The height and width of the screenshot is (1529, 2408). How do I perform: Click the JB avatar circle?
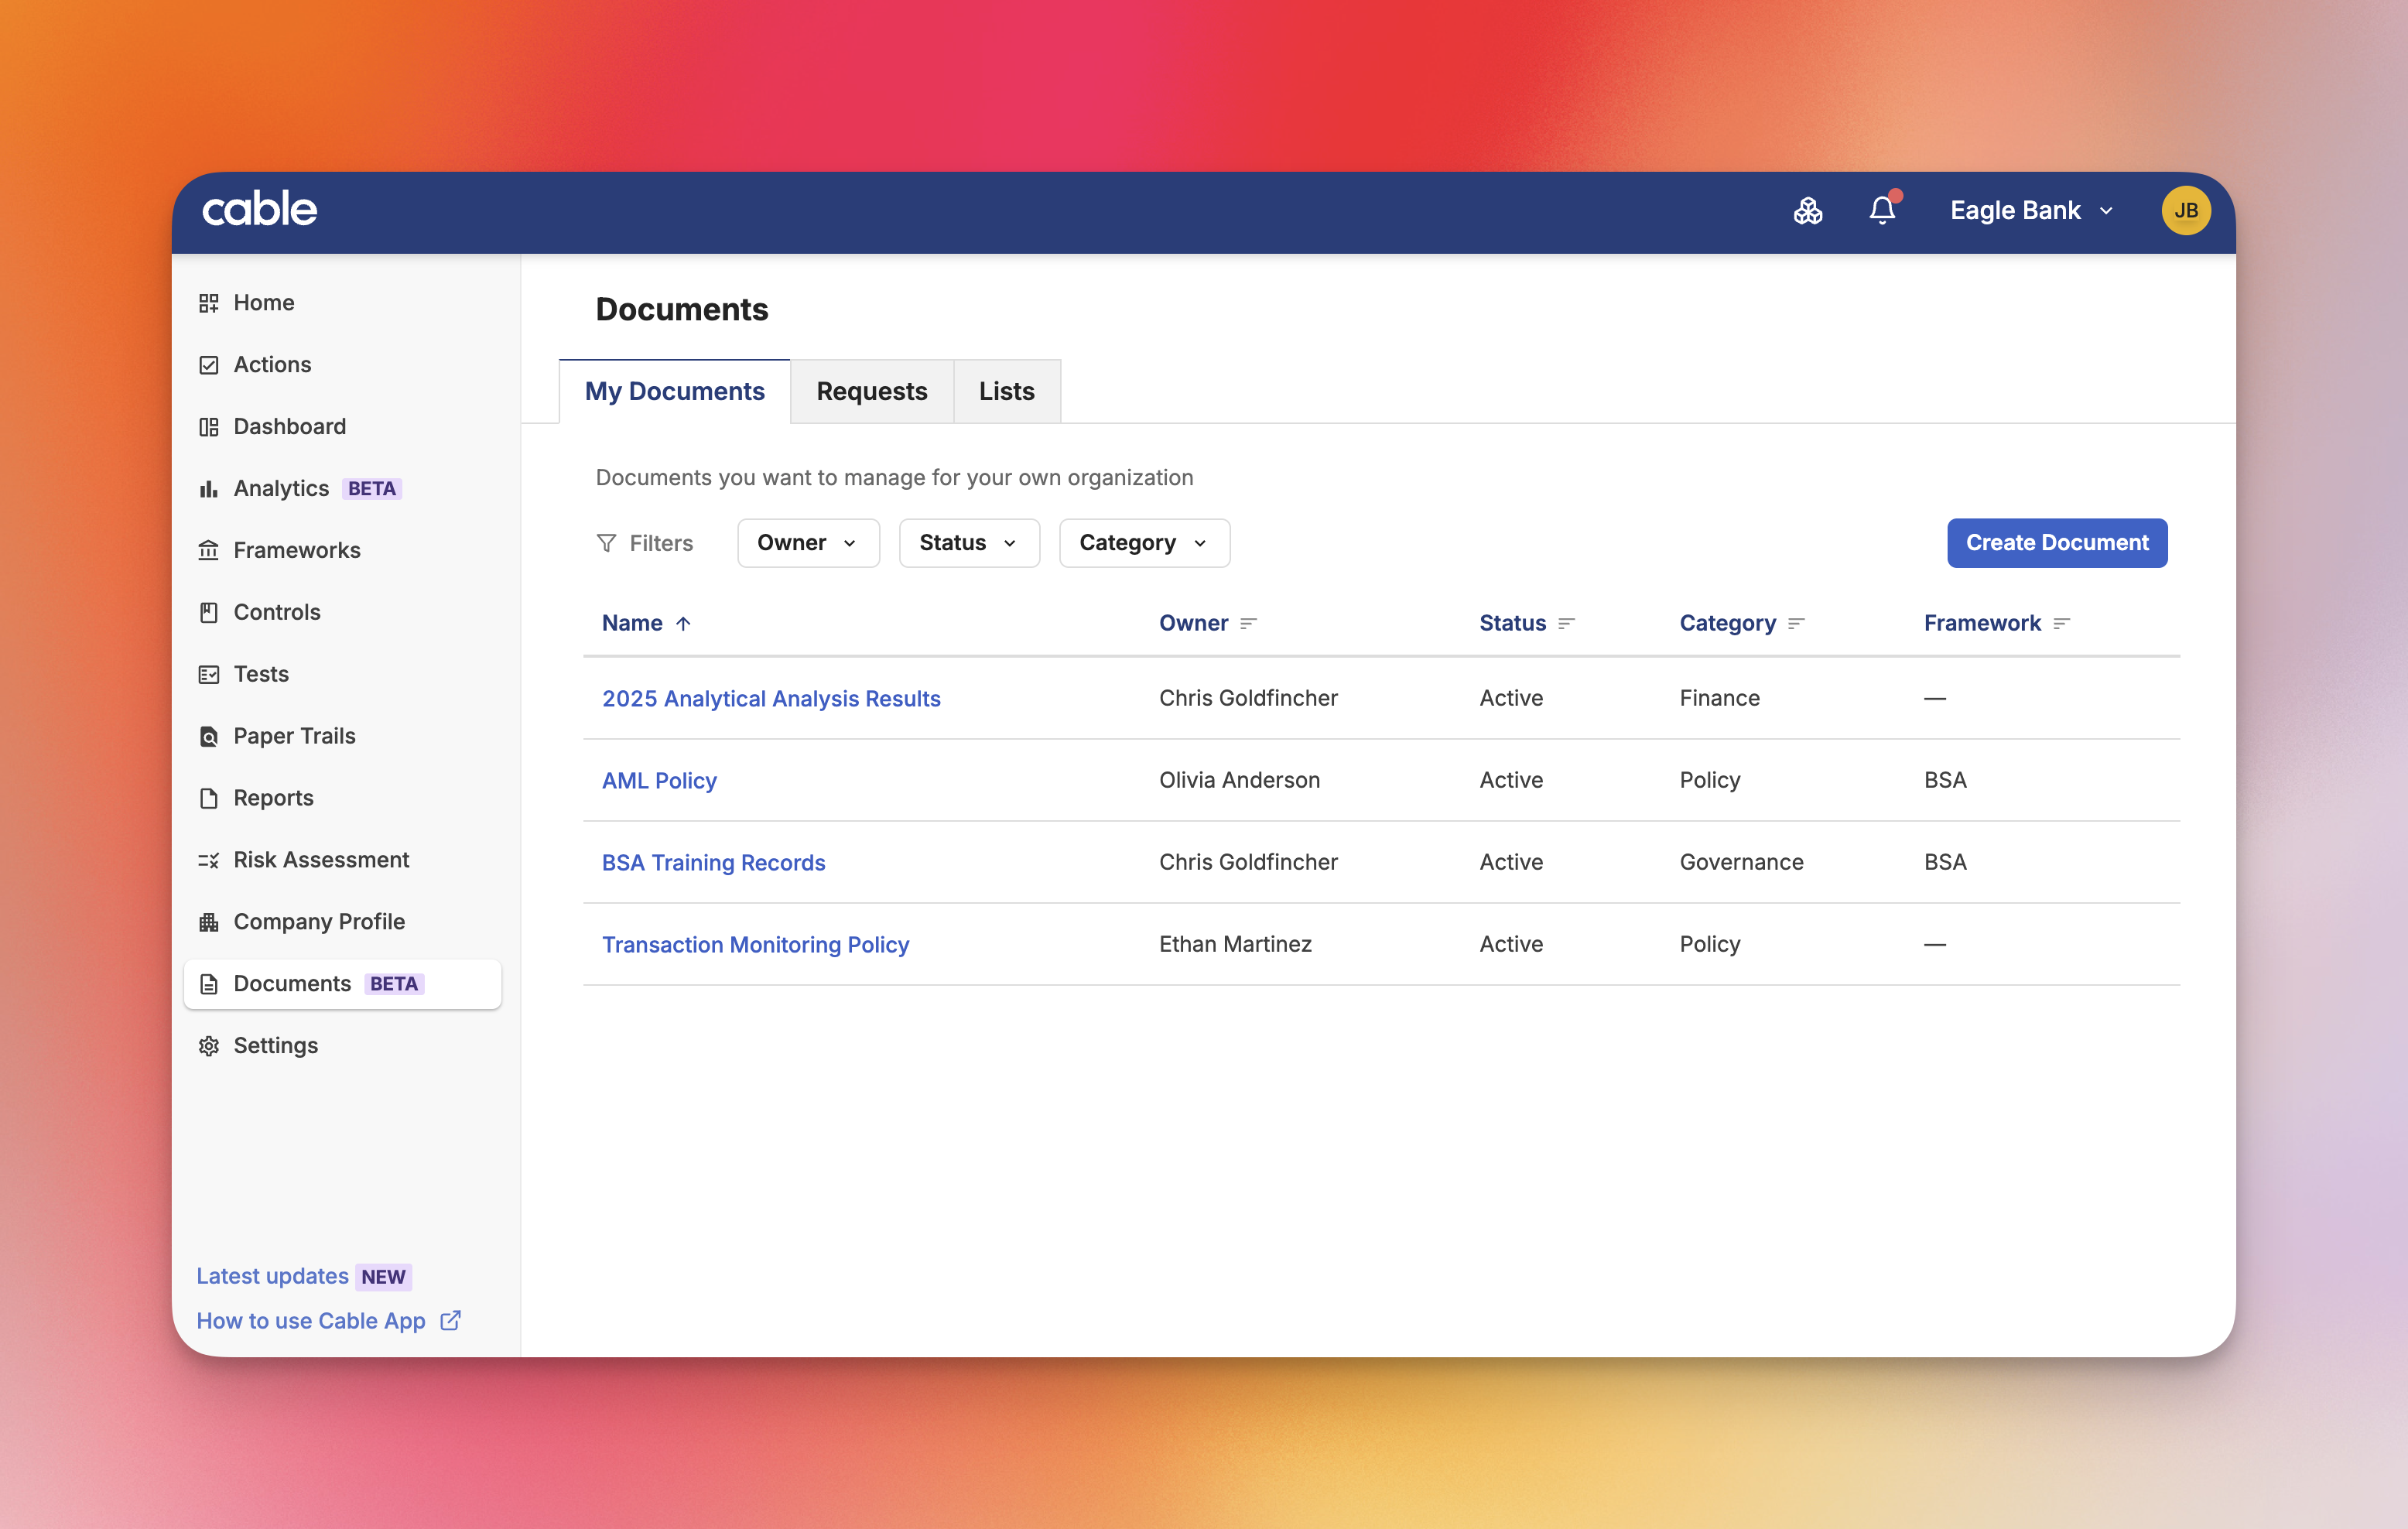coord(2186,210)
